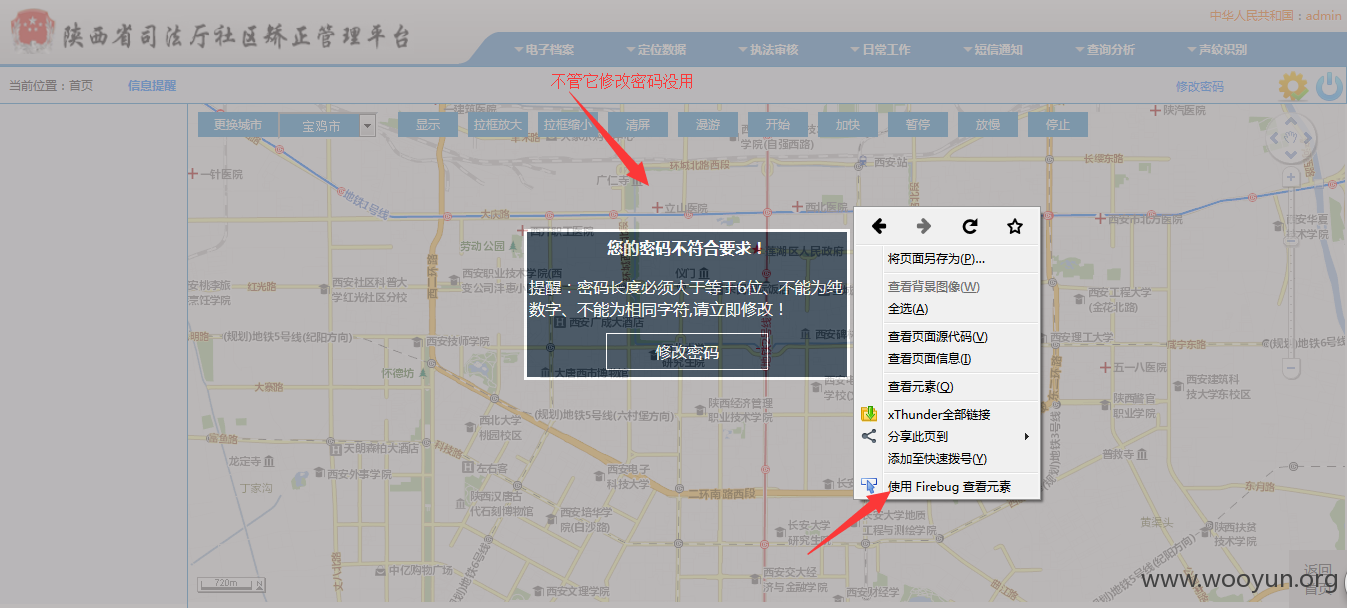Click the xThunder download icon
This screenshot has height=608, width=1347.
(x=869, y=414)
